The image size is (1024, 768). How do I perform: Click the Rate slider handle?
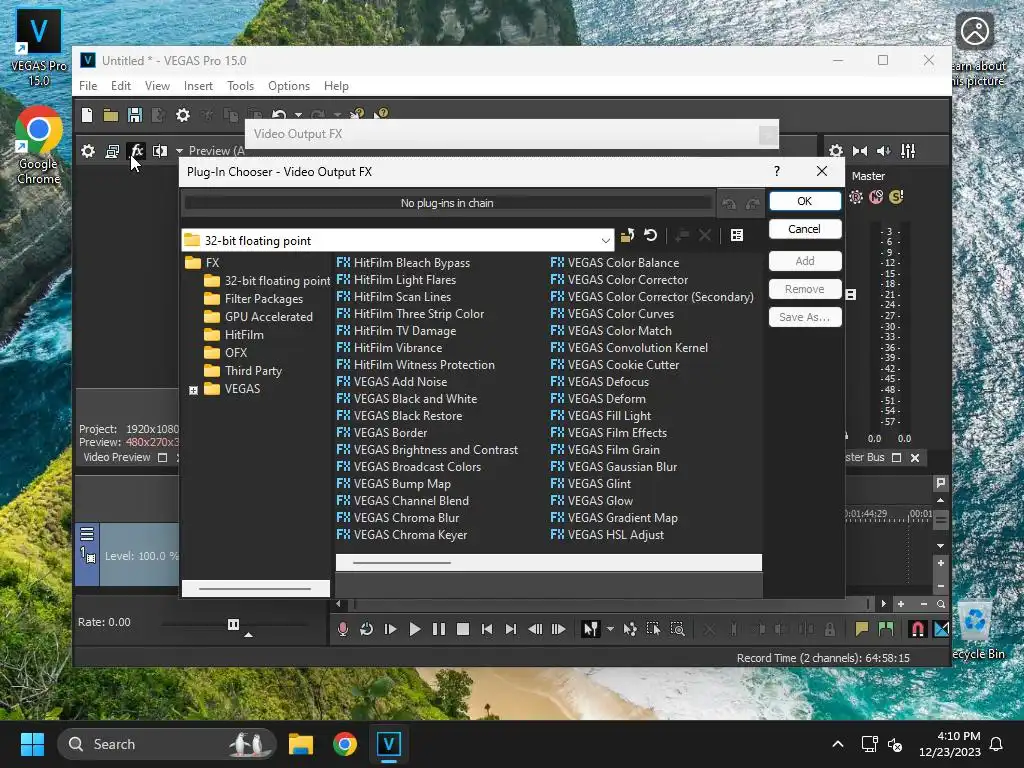(233, 624)
